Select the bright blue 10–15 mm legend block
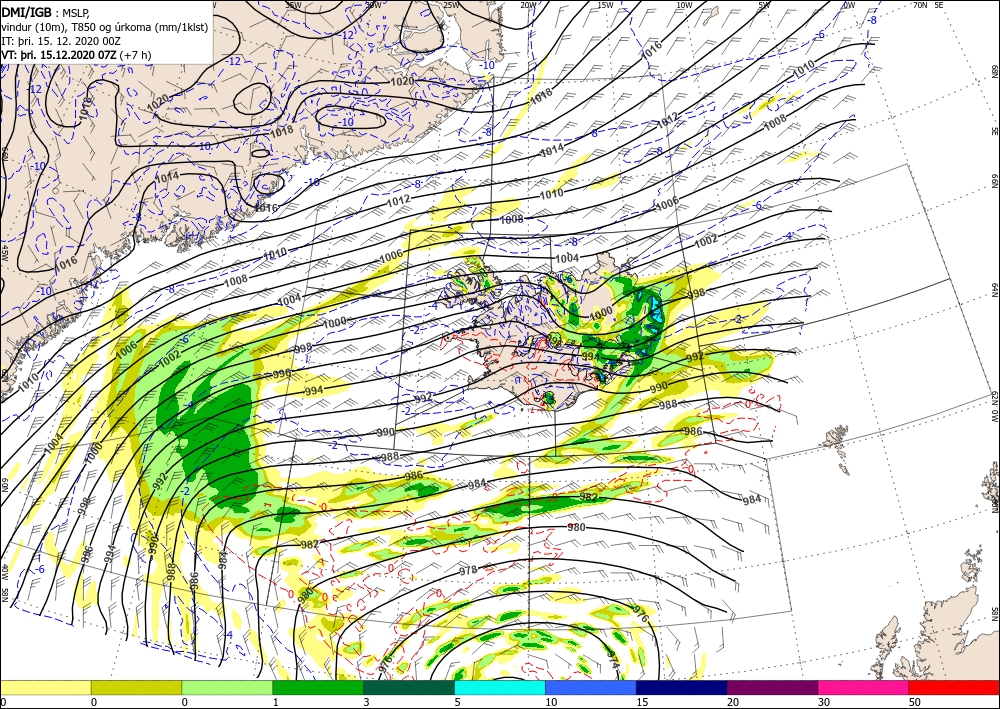This screenshot has height=709, width=1000. [x=591, y=687]
